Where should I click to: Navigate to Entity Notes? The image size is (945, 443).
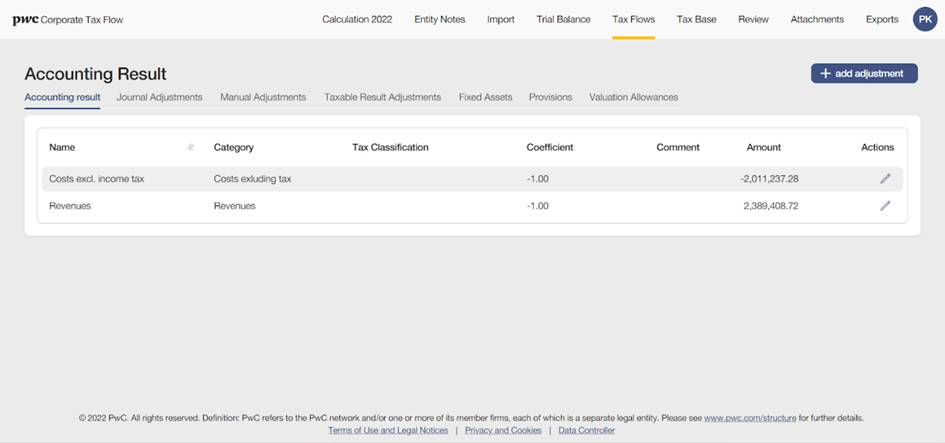pyautogui.click(x=439, y=19)
